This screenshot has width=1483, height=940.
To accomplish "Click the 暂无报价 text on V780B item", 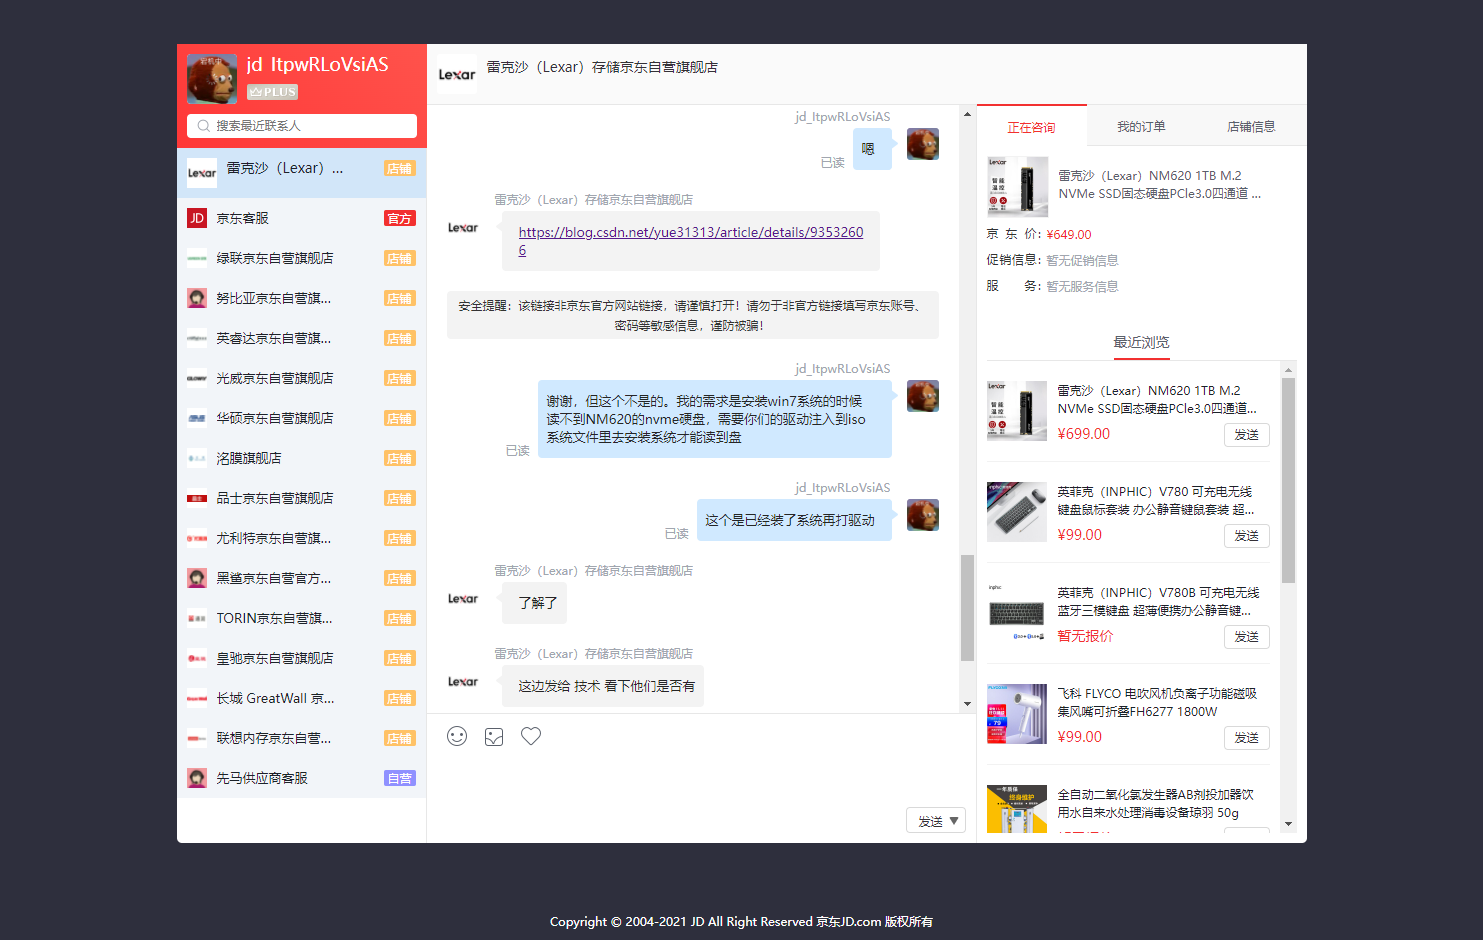I will click(x=1085, y=636).
